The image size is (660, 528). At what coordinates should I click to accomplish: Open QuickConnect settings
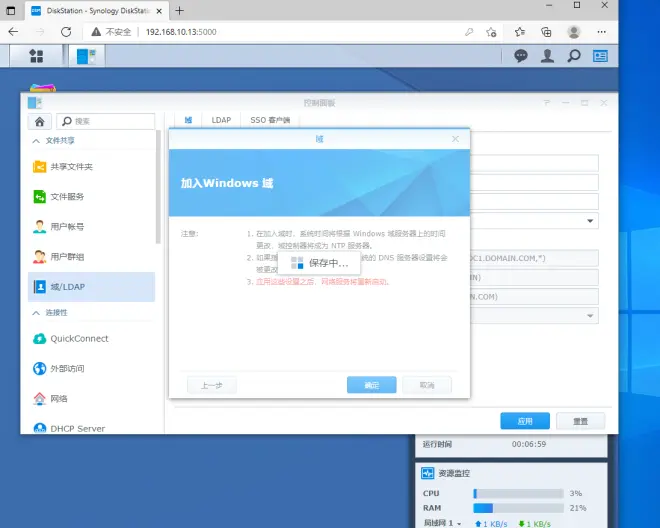79,339
